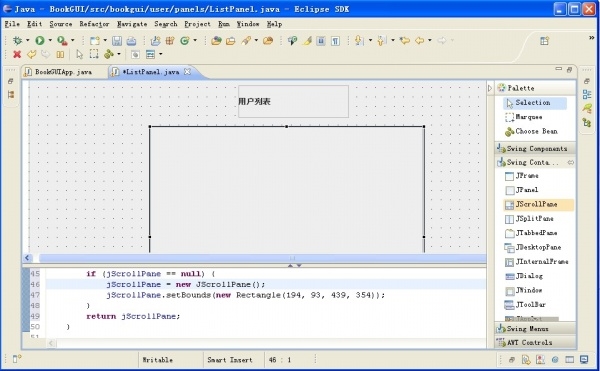Click the Run green play icon
This screenshot has width=600, height=371.
click(x=40, y=40)
